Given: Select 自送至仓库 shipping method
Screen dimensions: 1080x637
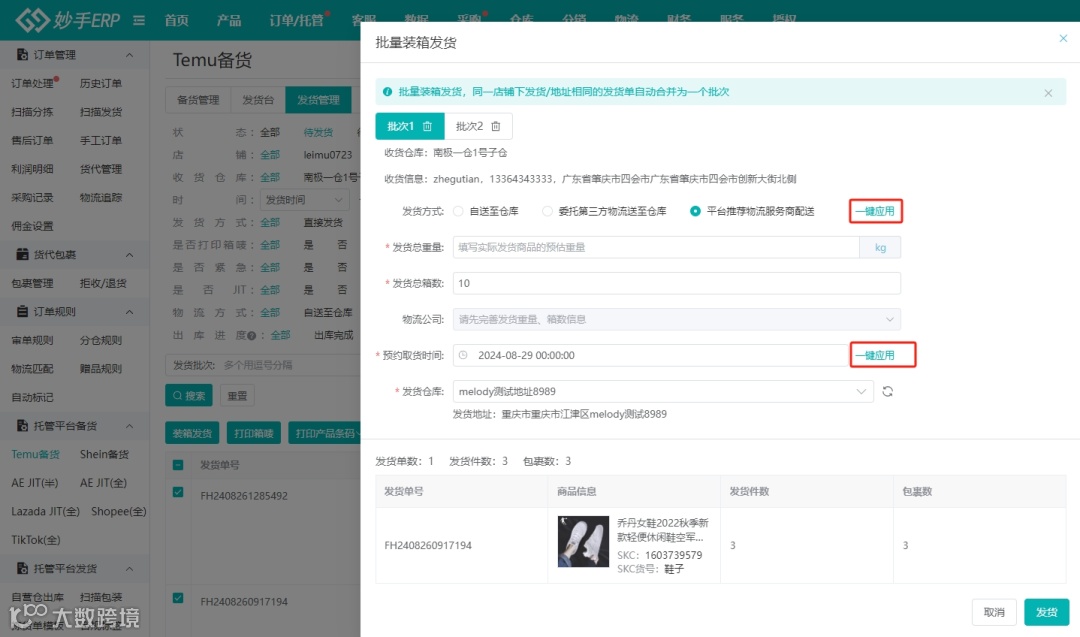Looking at the screenshot, I should click(x=458, y=211).
